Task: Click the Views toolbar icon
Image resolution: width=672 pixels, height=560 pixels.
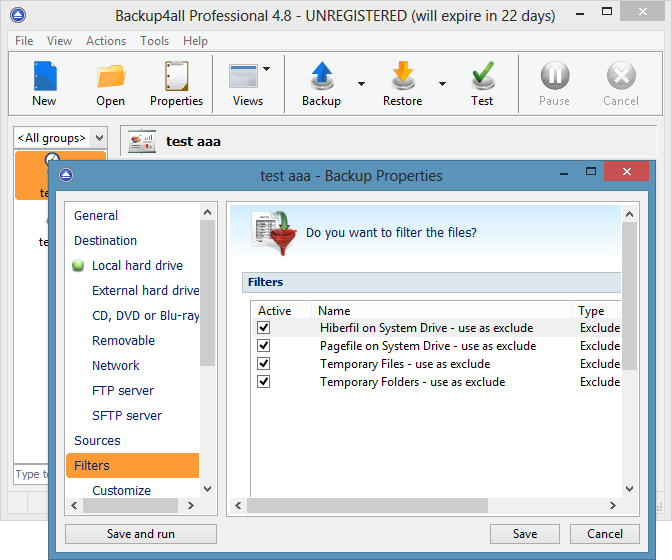Action: click(x=243, y=76)
